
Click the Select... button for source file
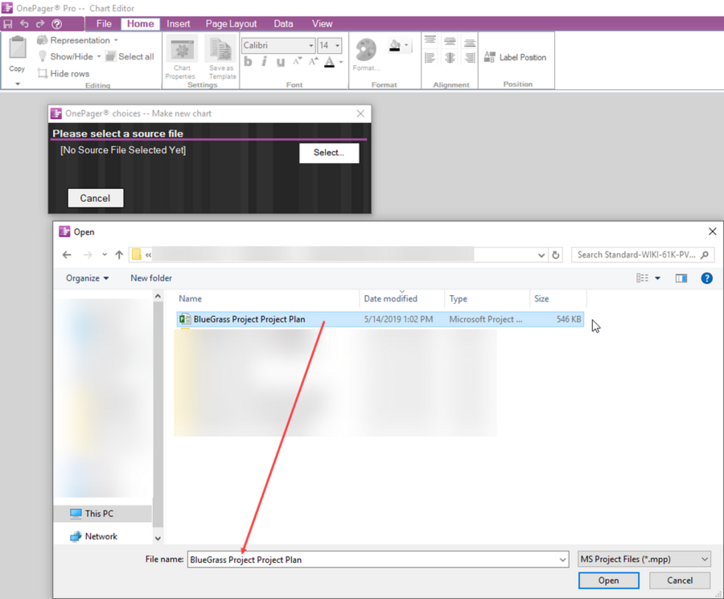329,153
